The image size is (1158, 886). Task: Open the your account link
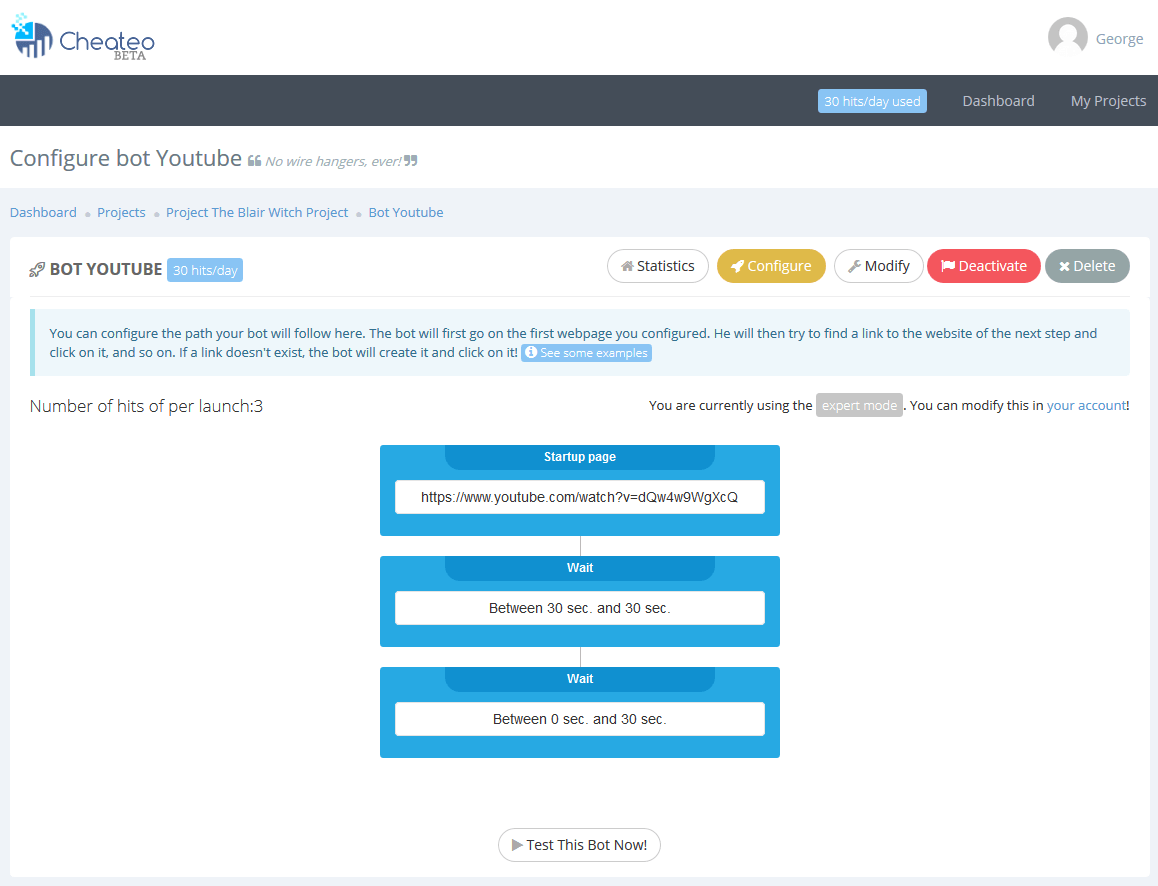click(x=1086, y=405)
